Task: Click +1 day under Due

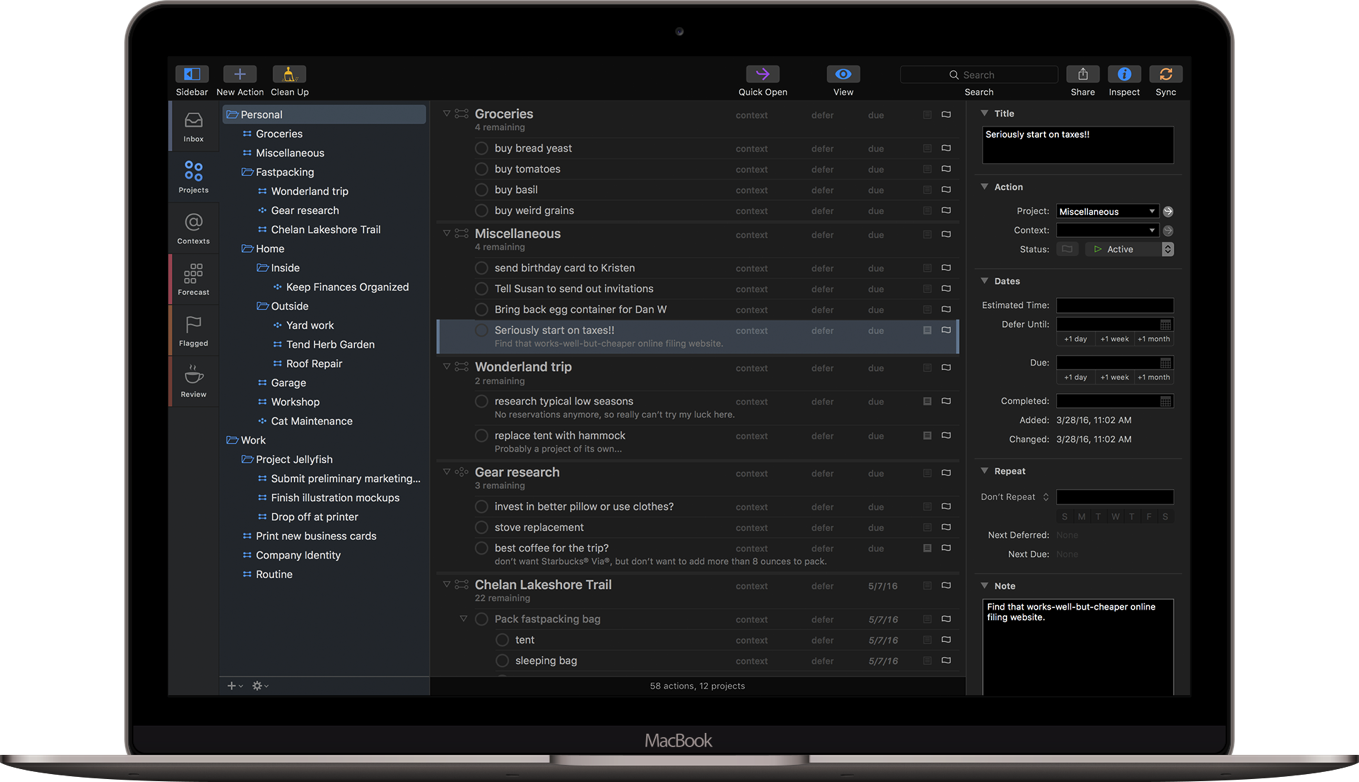Action: point(1075,377)
